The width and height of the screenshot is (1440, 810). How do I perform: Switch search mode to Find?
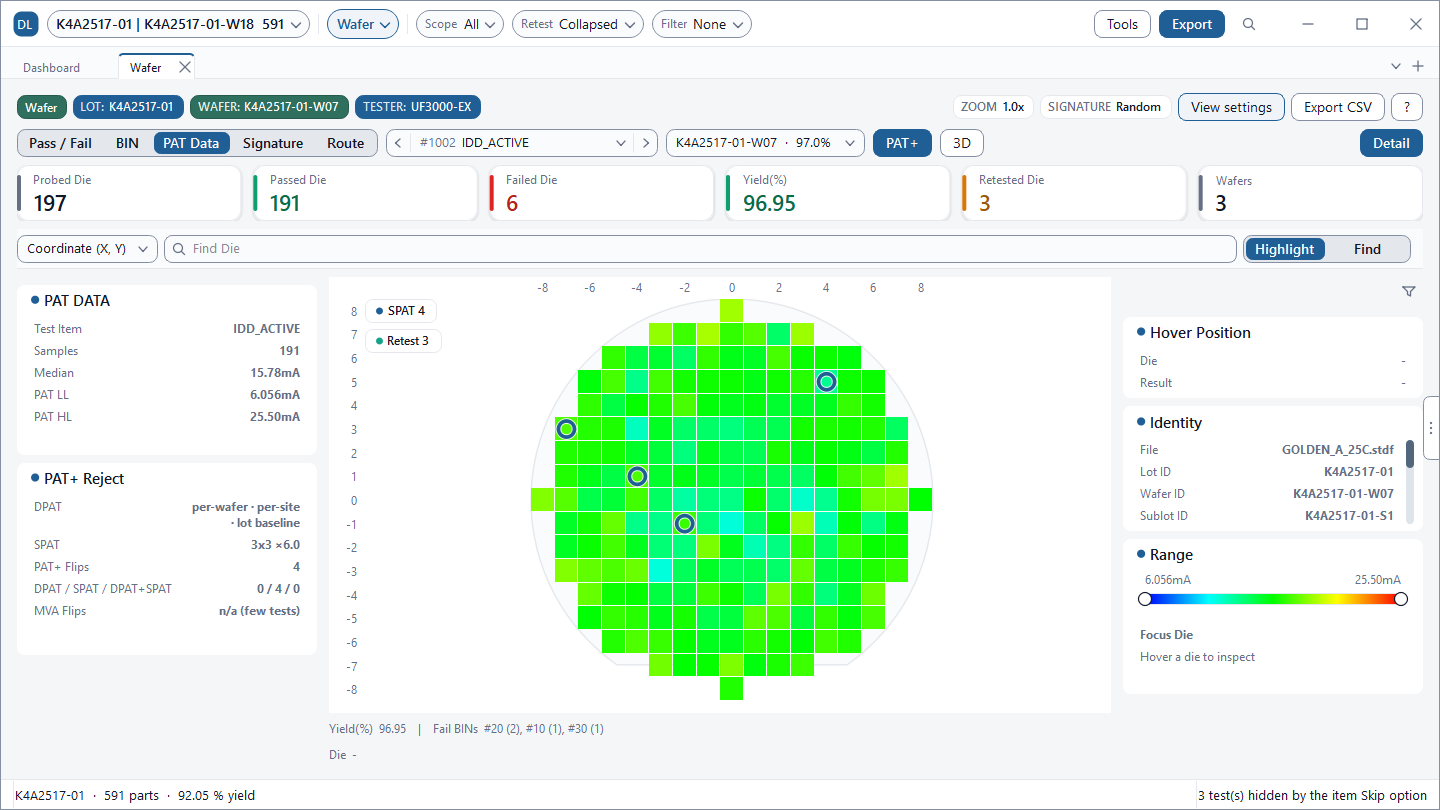[1367, 249]
